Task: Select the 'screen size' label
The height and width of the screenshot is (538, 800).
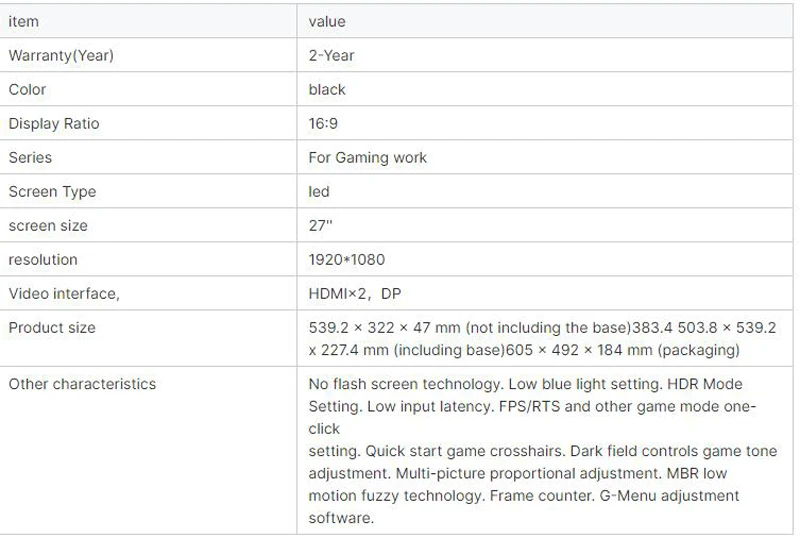Action: (48, 225)
